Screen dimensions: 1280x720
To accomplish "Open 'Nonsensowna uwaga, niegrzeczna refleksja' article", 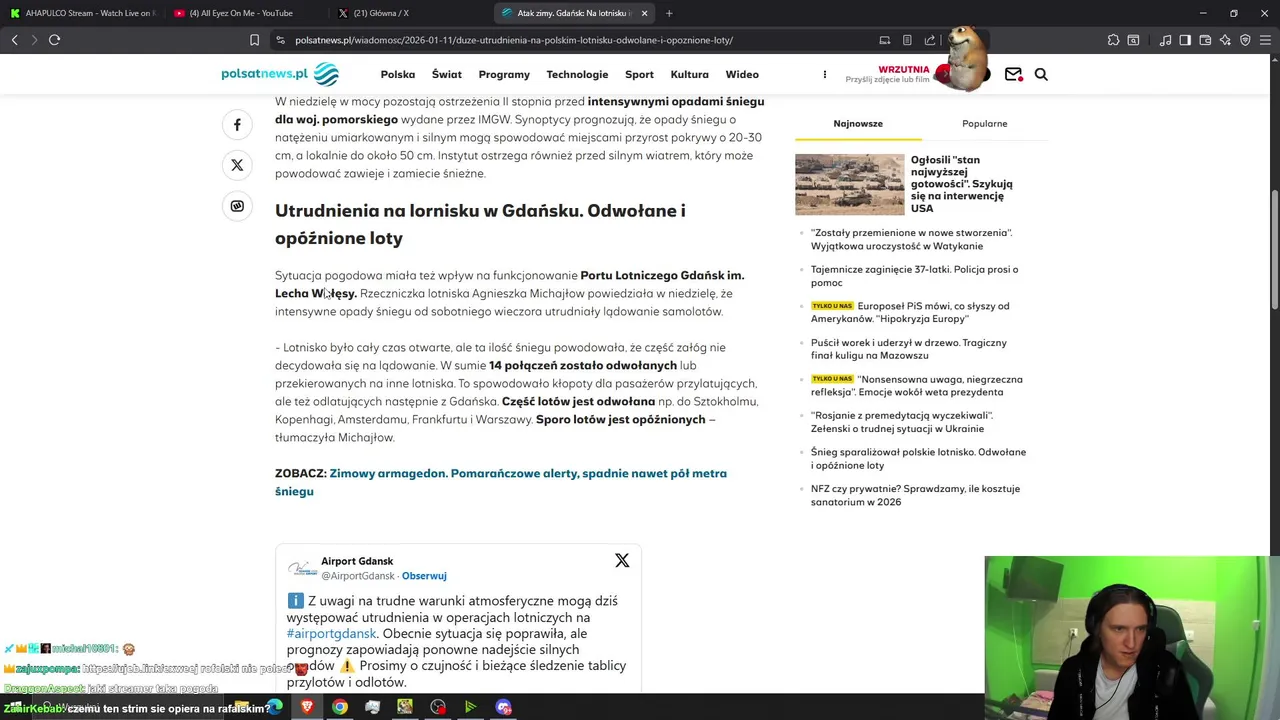I will pyautogui.click(x=917, y=385).
